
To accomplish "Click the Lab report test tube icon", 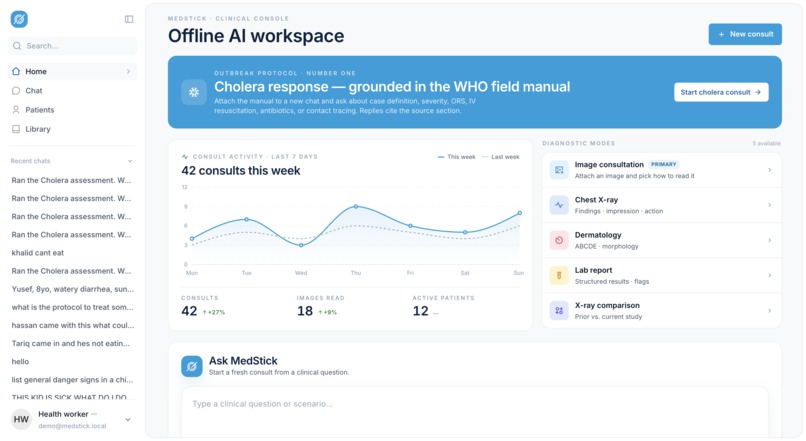I will 559,275.
